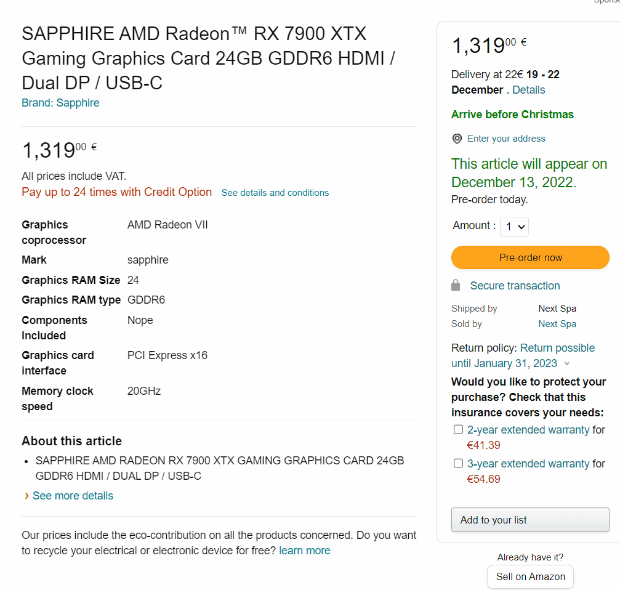Image resolution: width=620 pixels, height=590 pixels.
Task: Click the Pre-order now button
Action: tap(530, 257)
